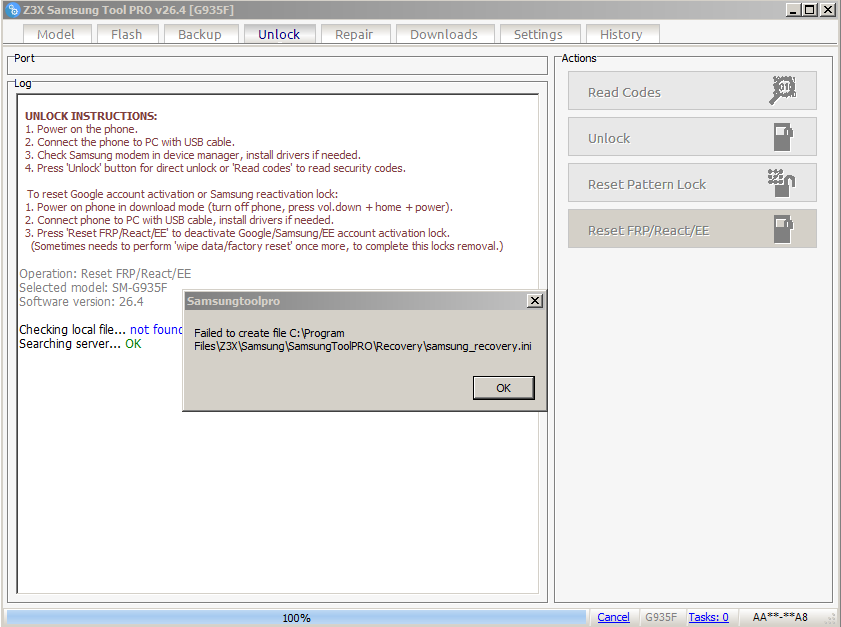The width and height of the screenshot is (841, 627).
Task: Minimize the Z3X Samsung Tool window
Action: (794, 10)
